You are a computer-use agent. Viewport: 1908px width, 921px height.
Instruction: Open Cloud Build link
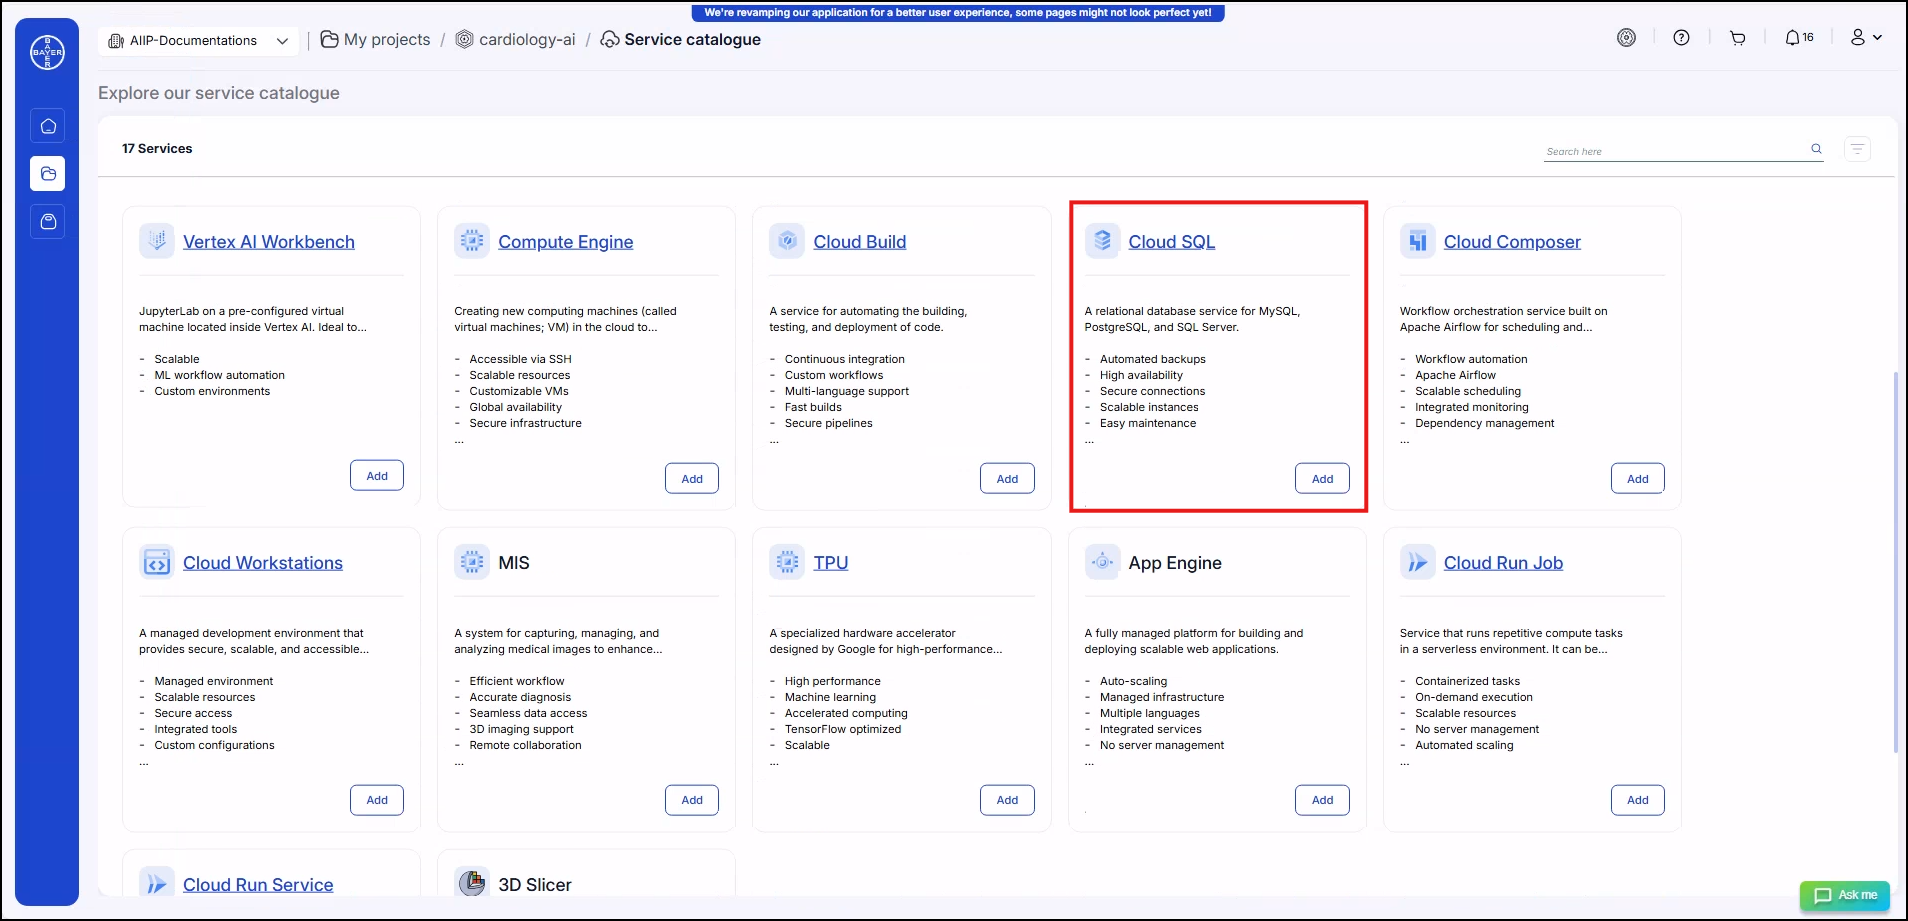coord(860,242)
